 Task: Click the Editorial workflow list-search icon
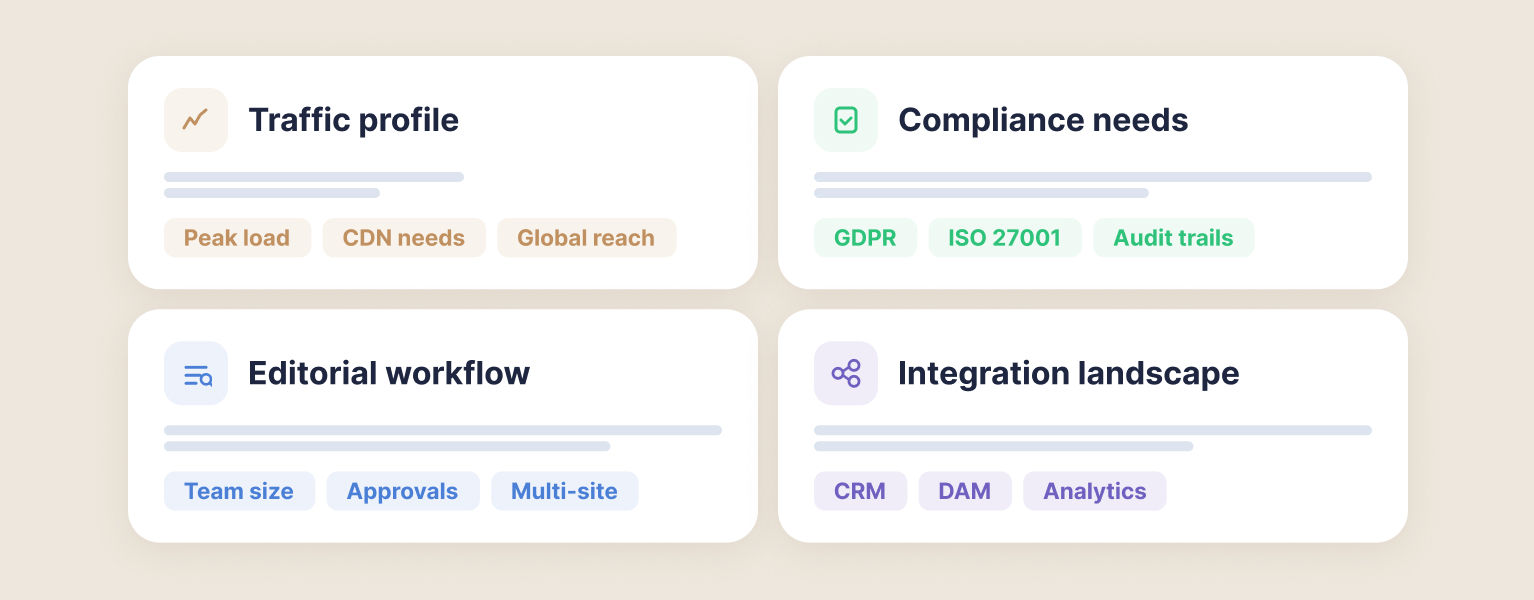click(196, 374)
